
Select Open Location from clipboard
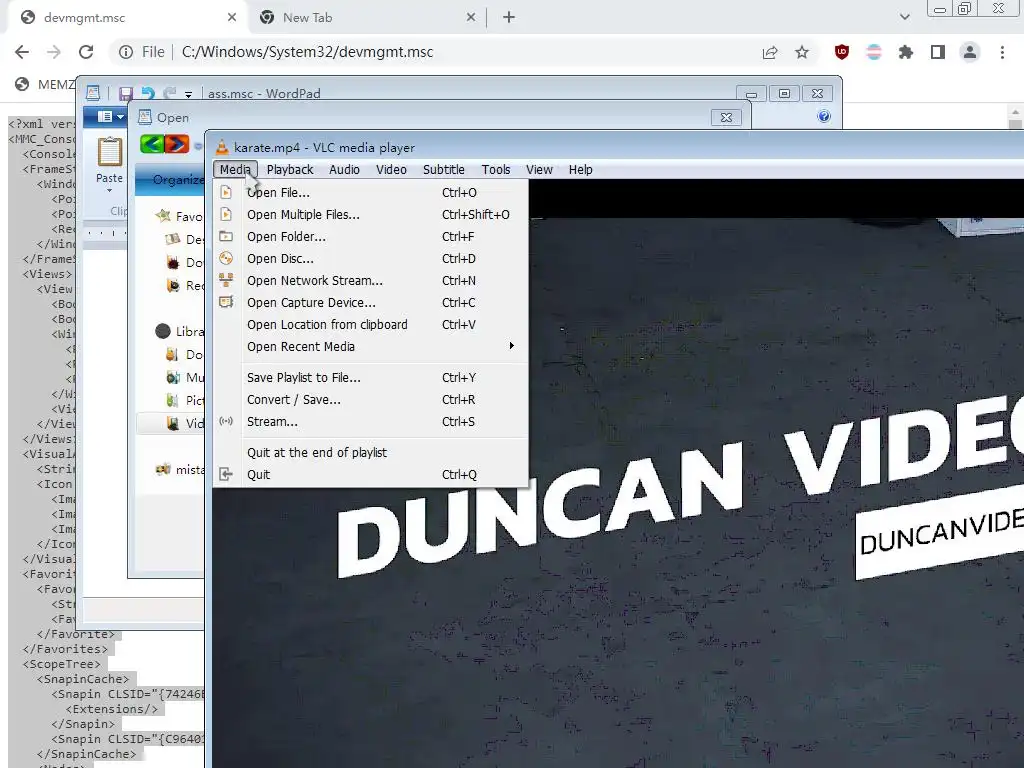coord(370,325)
